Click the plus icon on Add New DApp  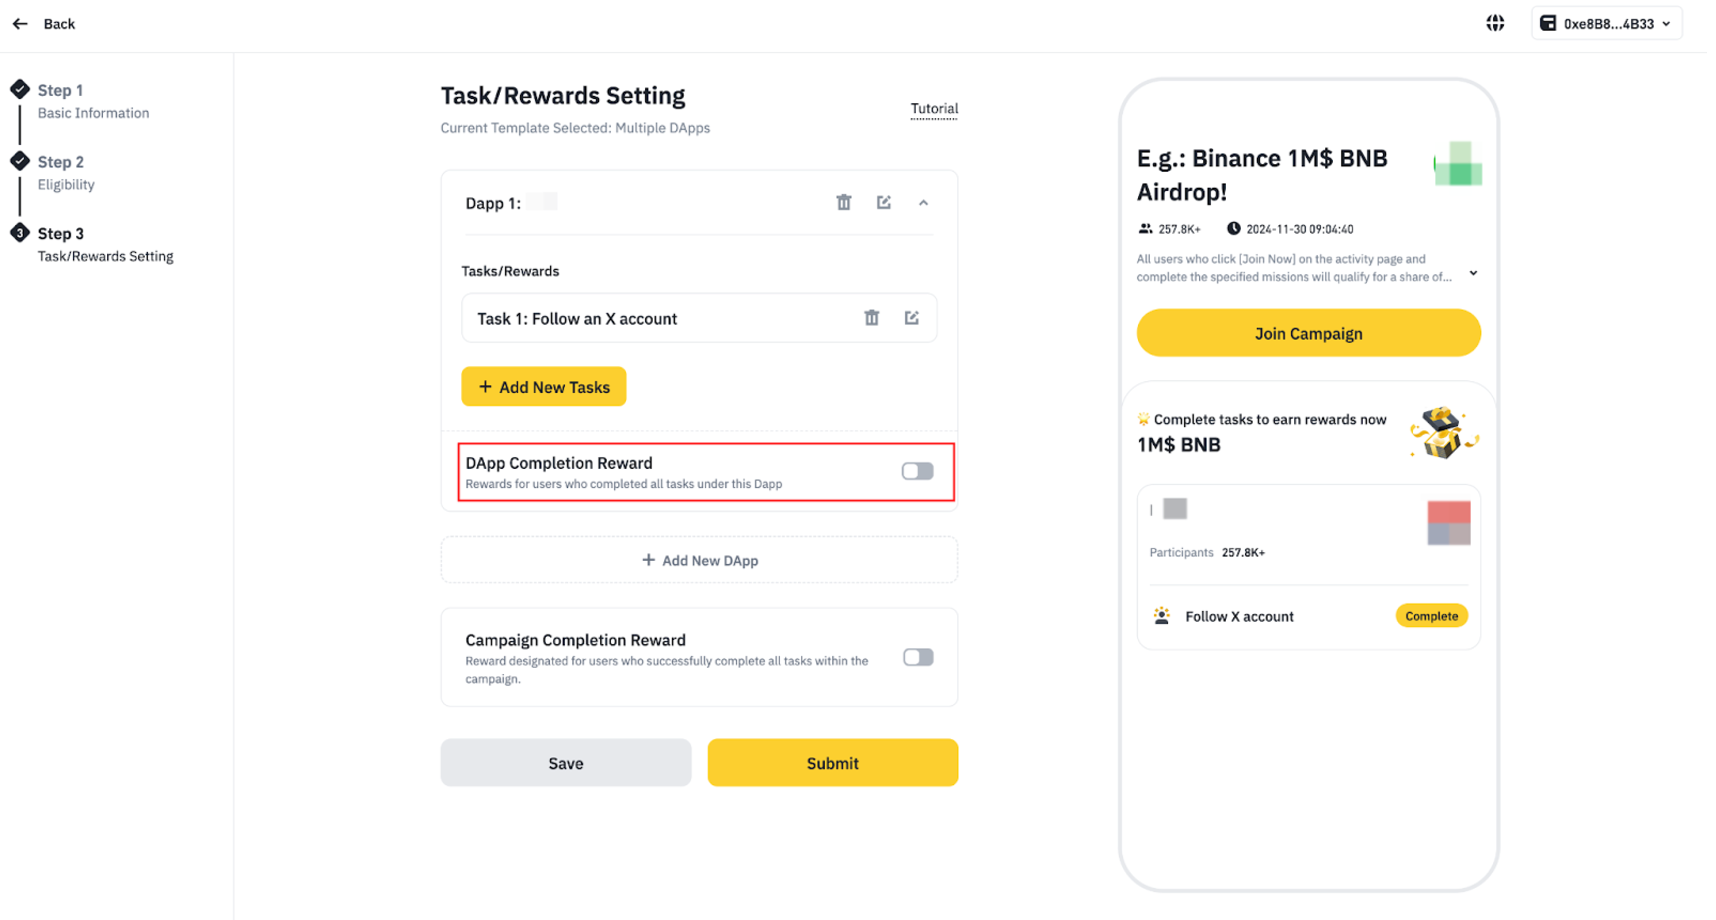650,560
